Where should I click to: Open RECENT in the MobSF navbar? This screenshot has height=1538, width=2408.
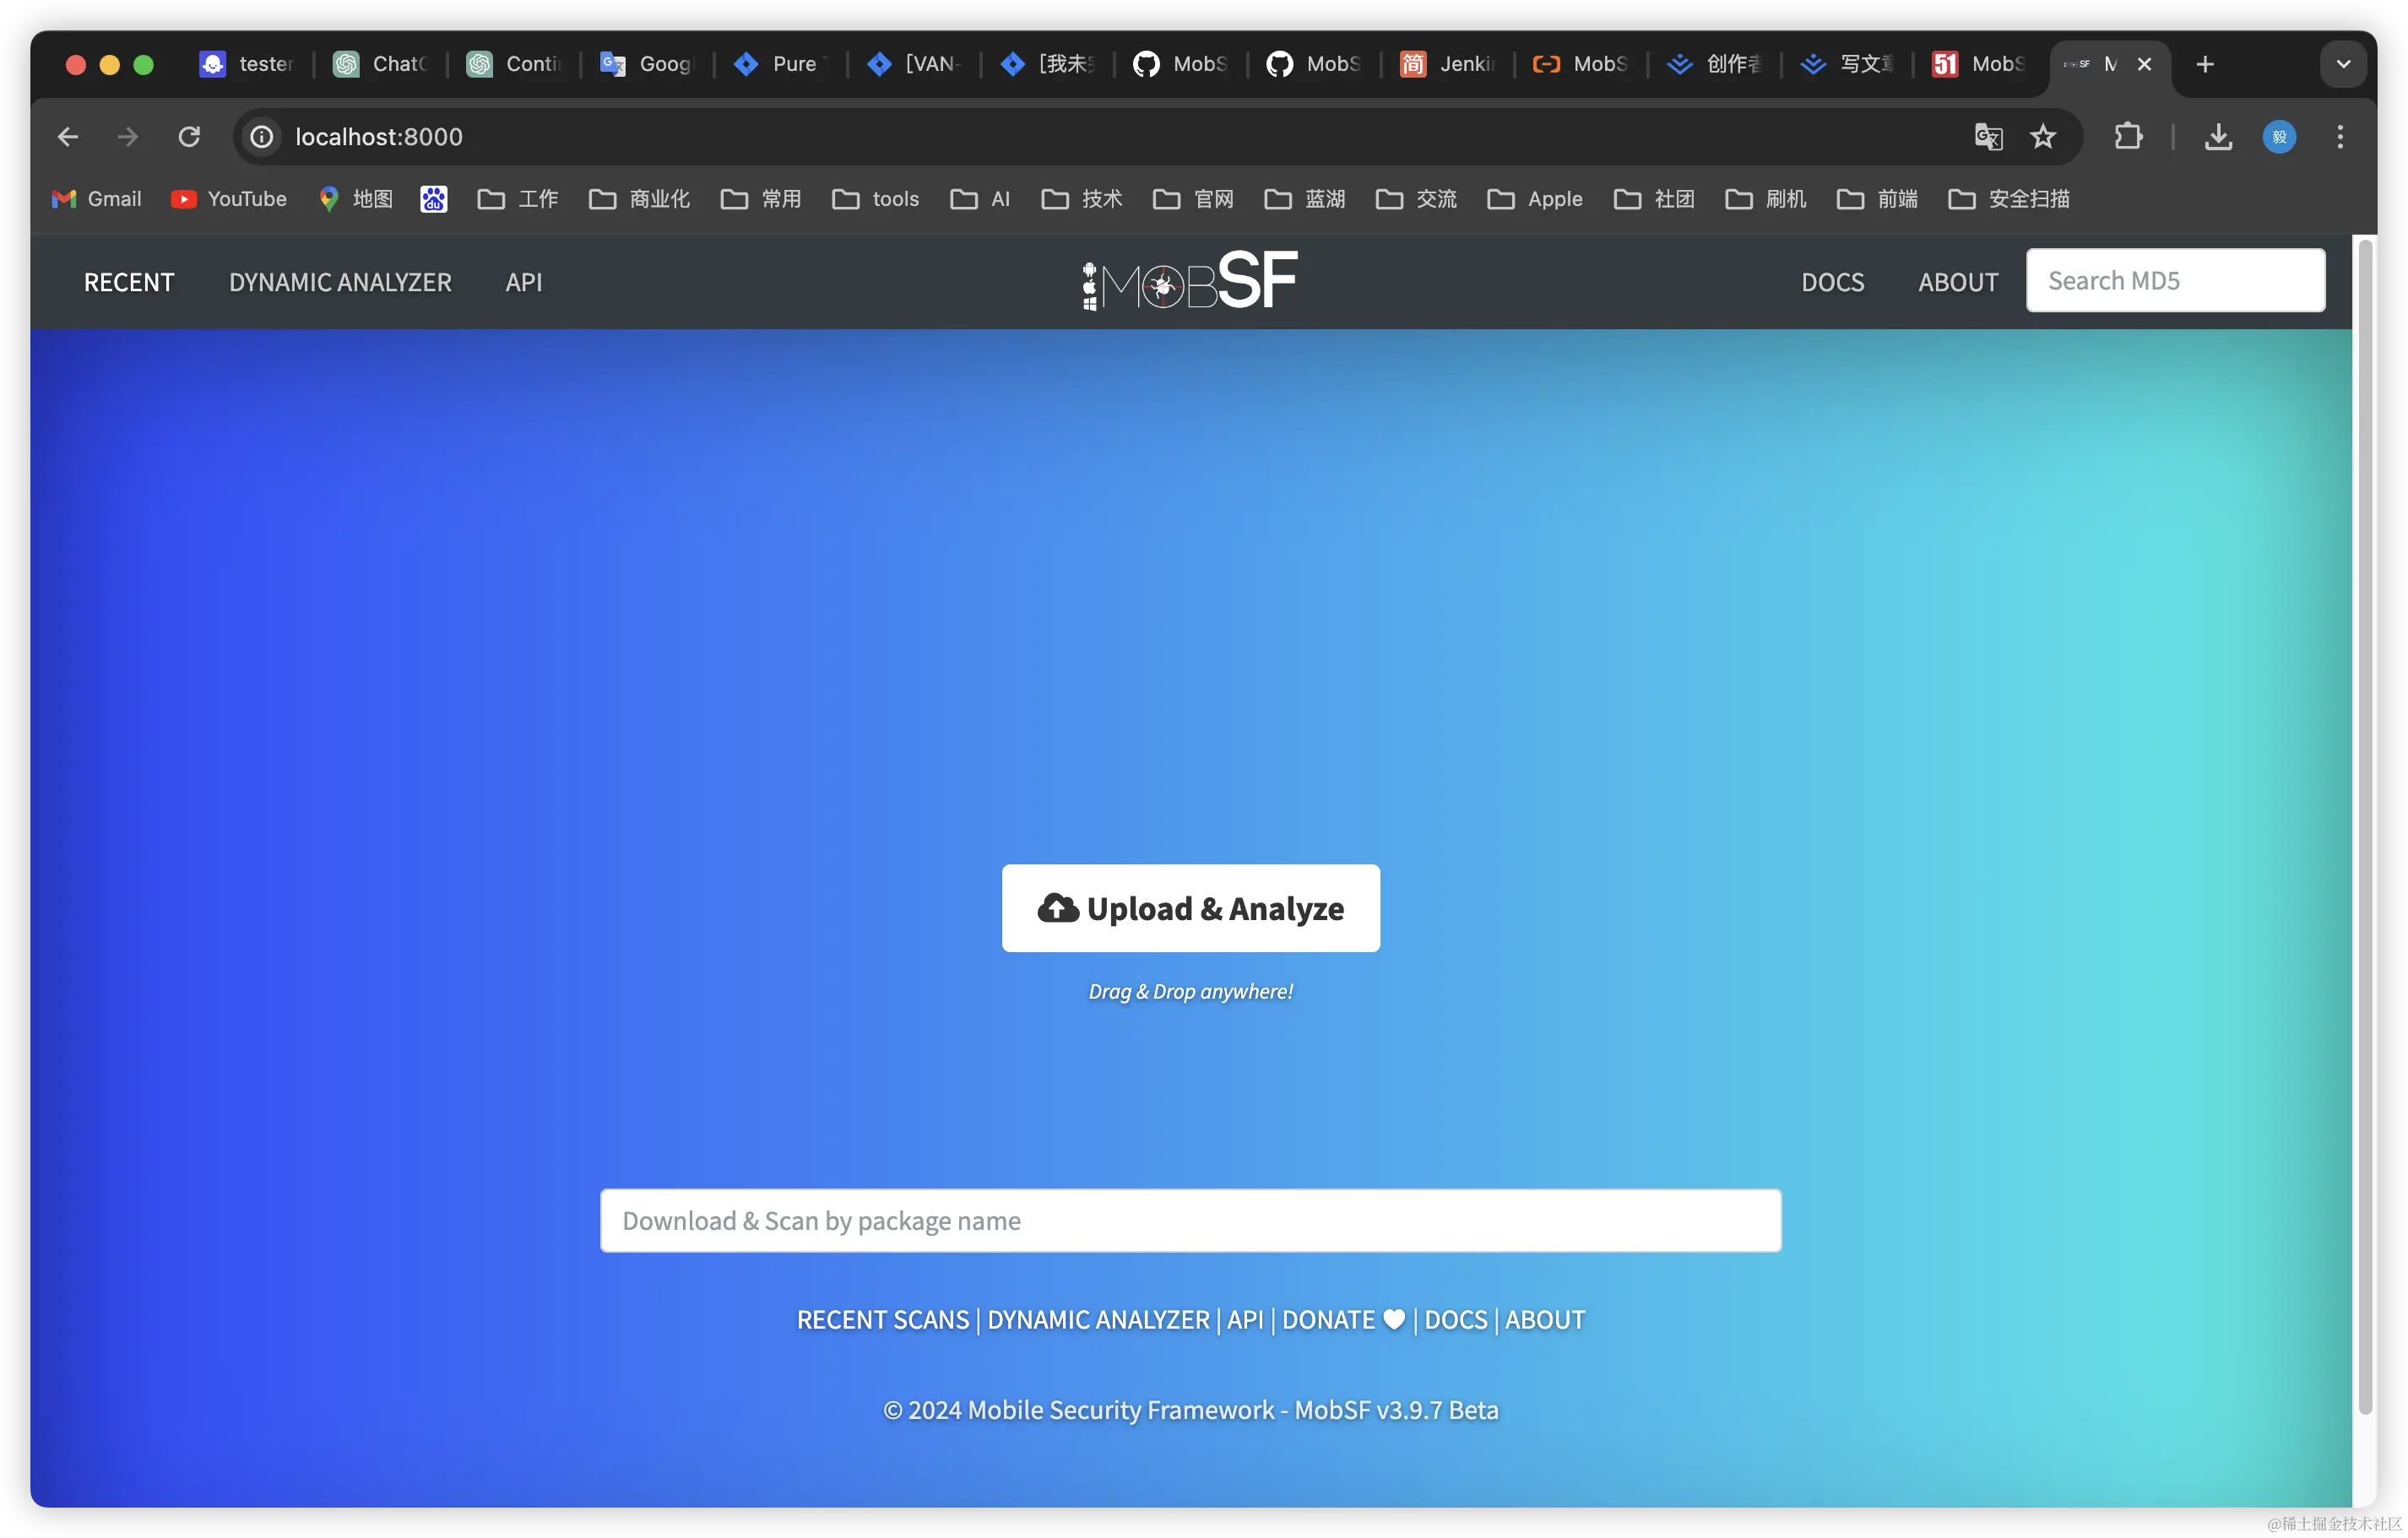[129, 282]
